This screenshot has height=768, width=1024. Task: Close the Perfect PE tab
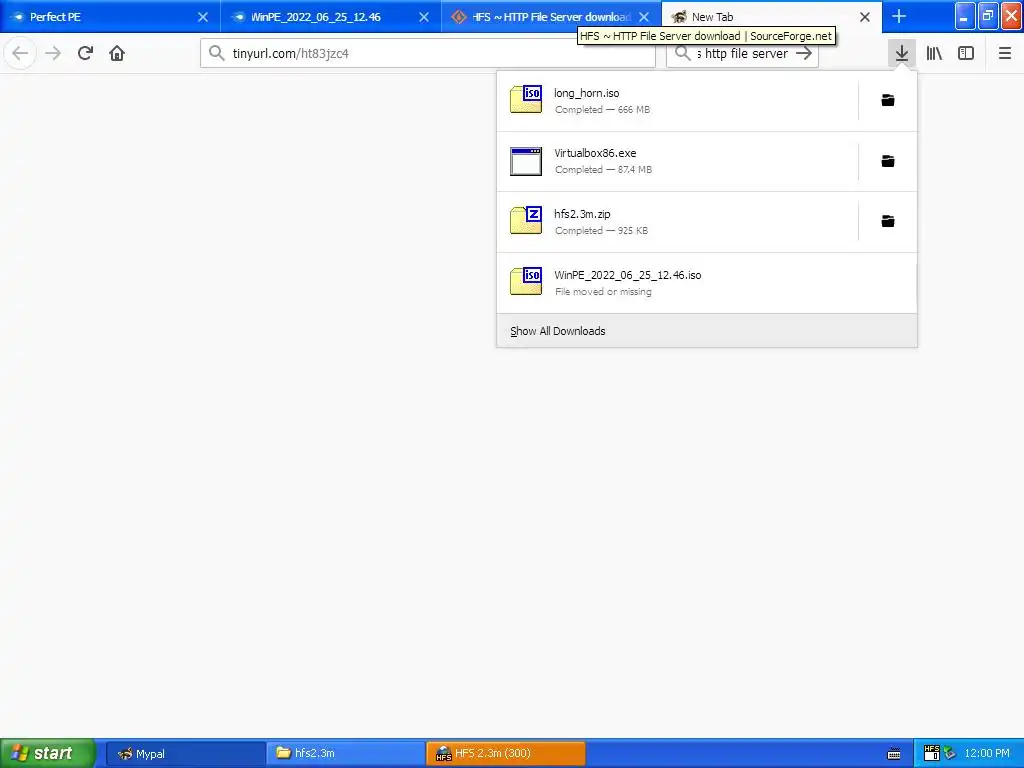203,17
